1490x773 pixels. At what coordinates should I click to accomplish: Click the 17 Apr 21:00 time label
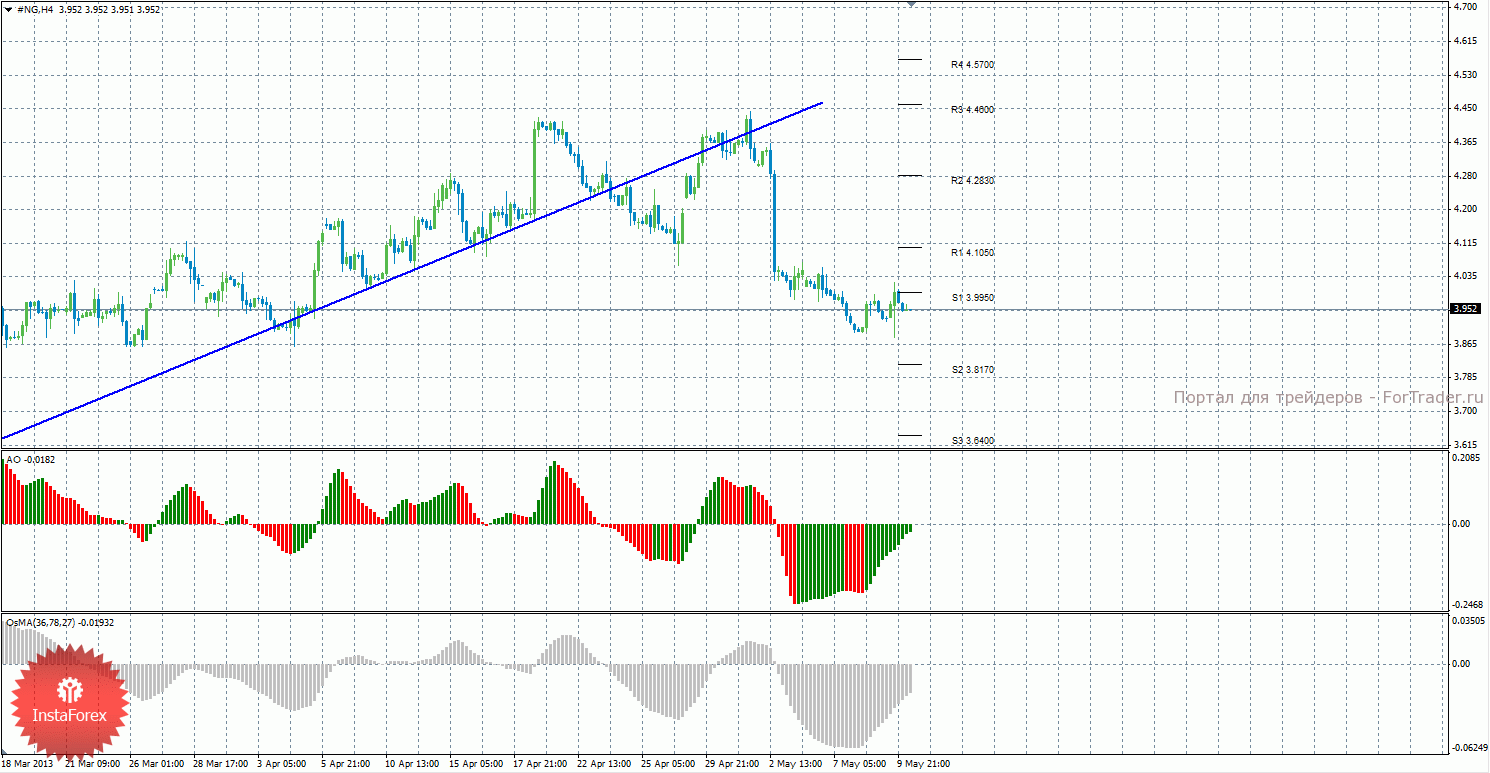point(540,764)
